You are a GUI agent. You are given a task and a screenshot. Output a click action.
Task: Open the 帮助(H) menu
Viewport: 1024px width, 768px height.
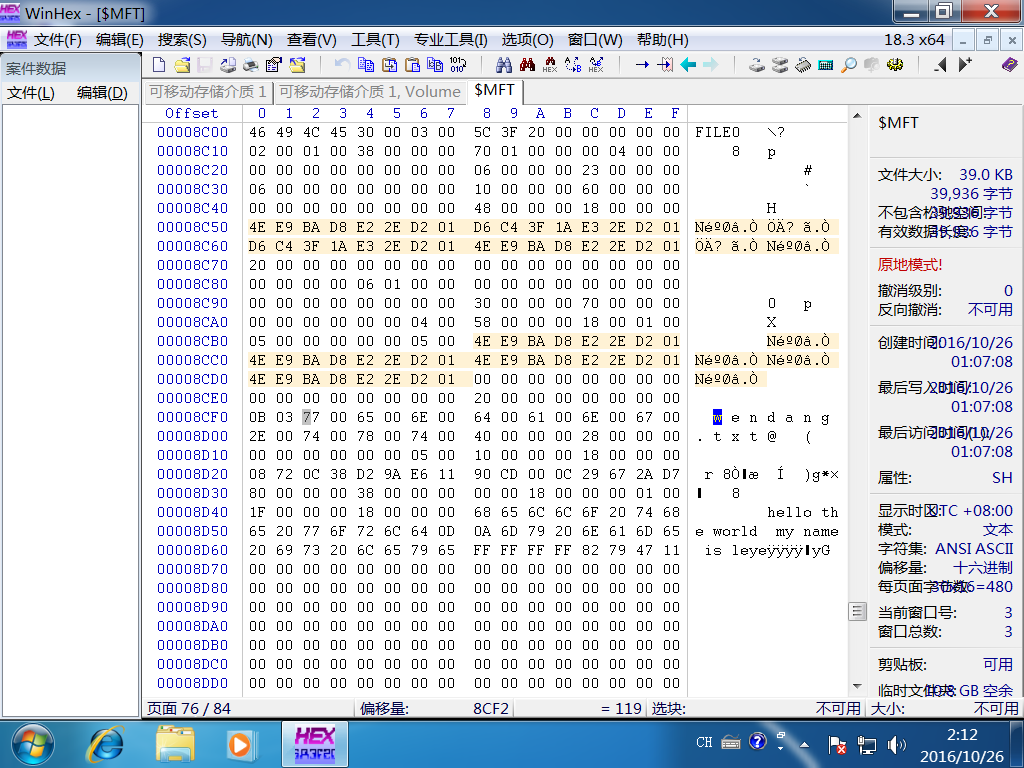662,40
